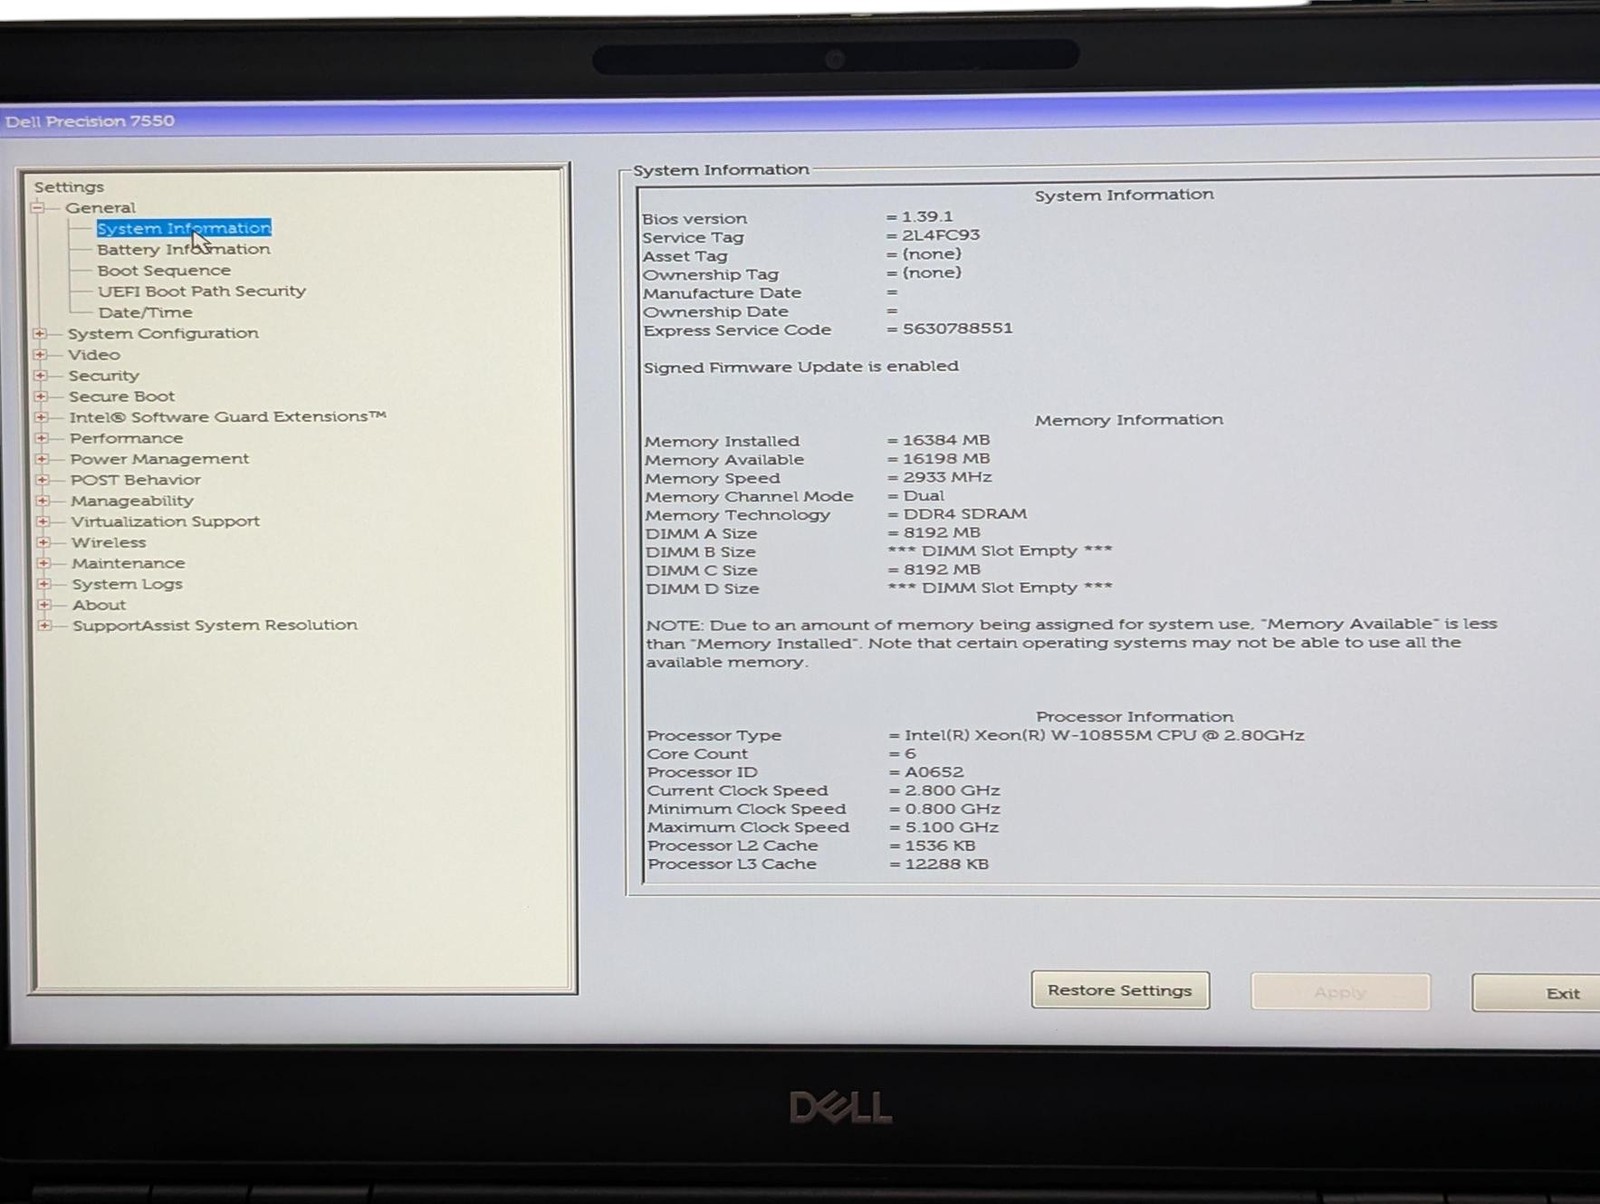Select Power Management category label
This screenshot has height=1204, width=1600.
pyautogui.click(x=160, y=459)
